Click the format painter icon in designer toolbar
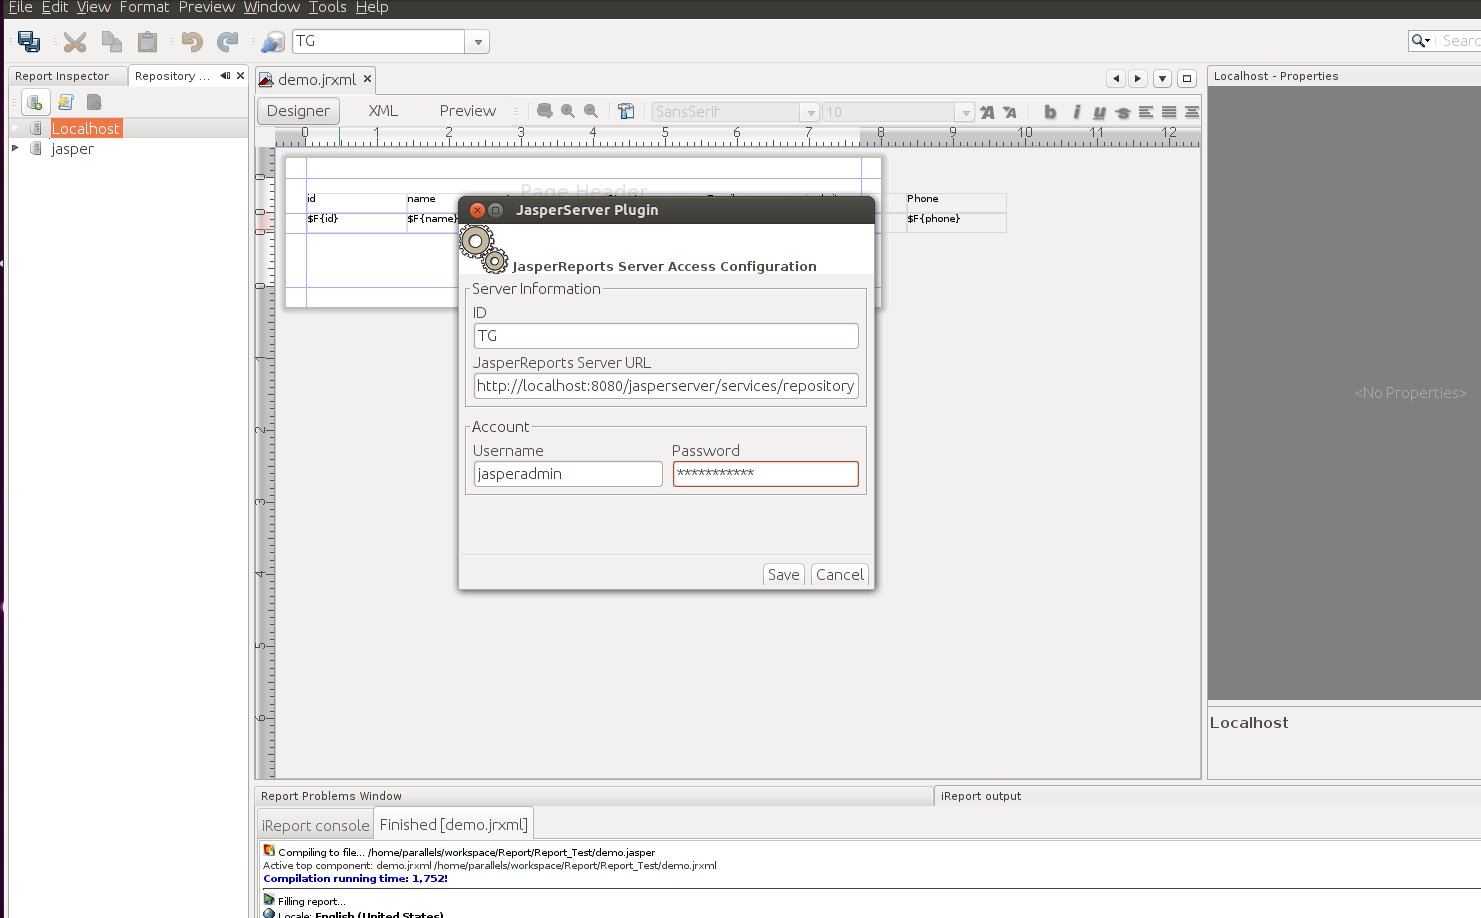 [626, 111]
